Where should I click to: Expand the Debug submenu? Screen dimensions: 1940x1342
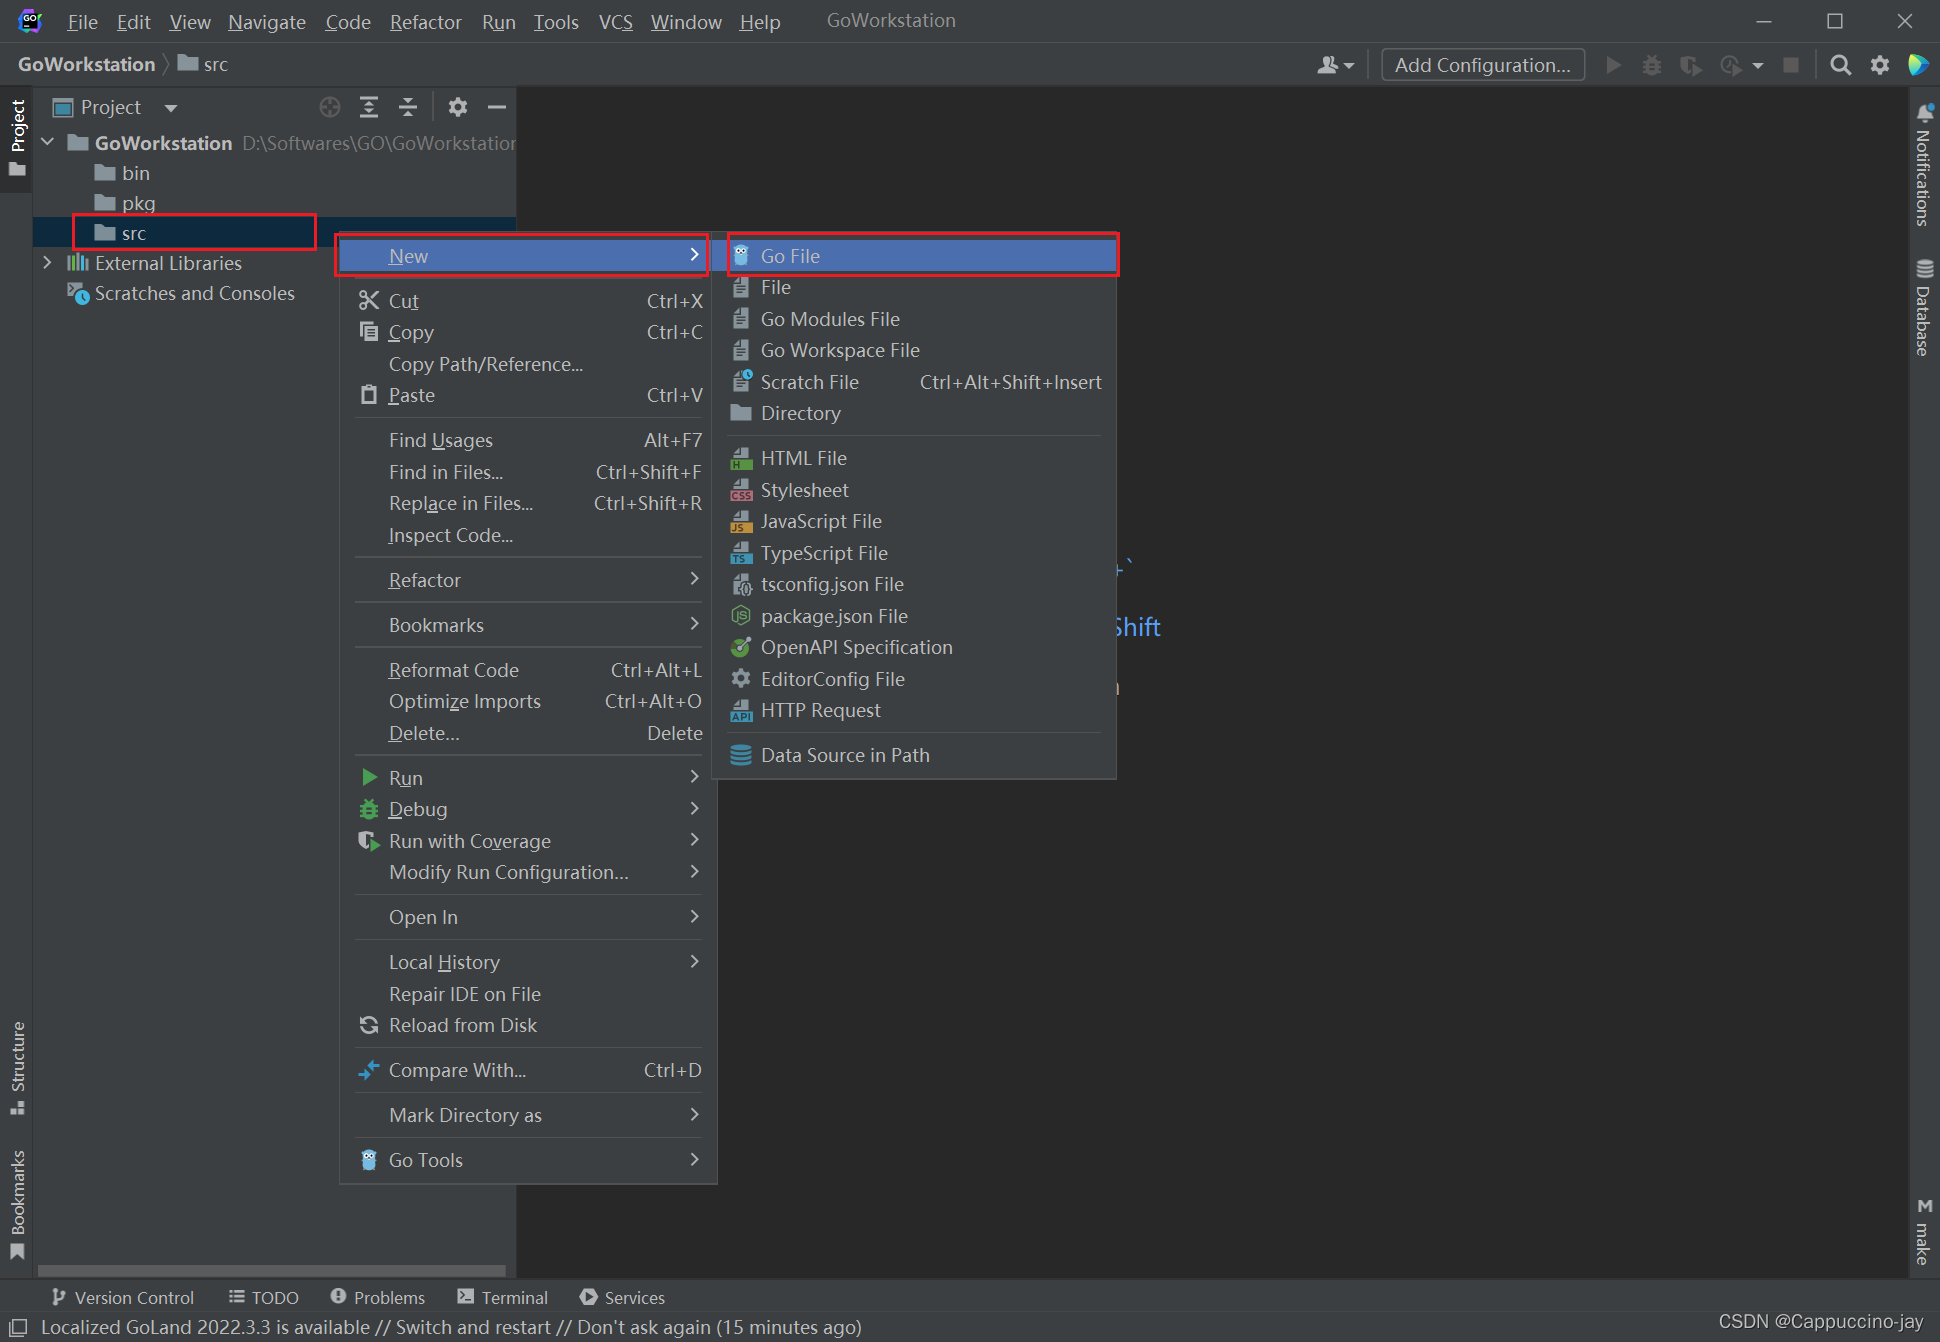529,809
